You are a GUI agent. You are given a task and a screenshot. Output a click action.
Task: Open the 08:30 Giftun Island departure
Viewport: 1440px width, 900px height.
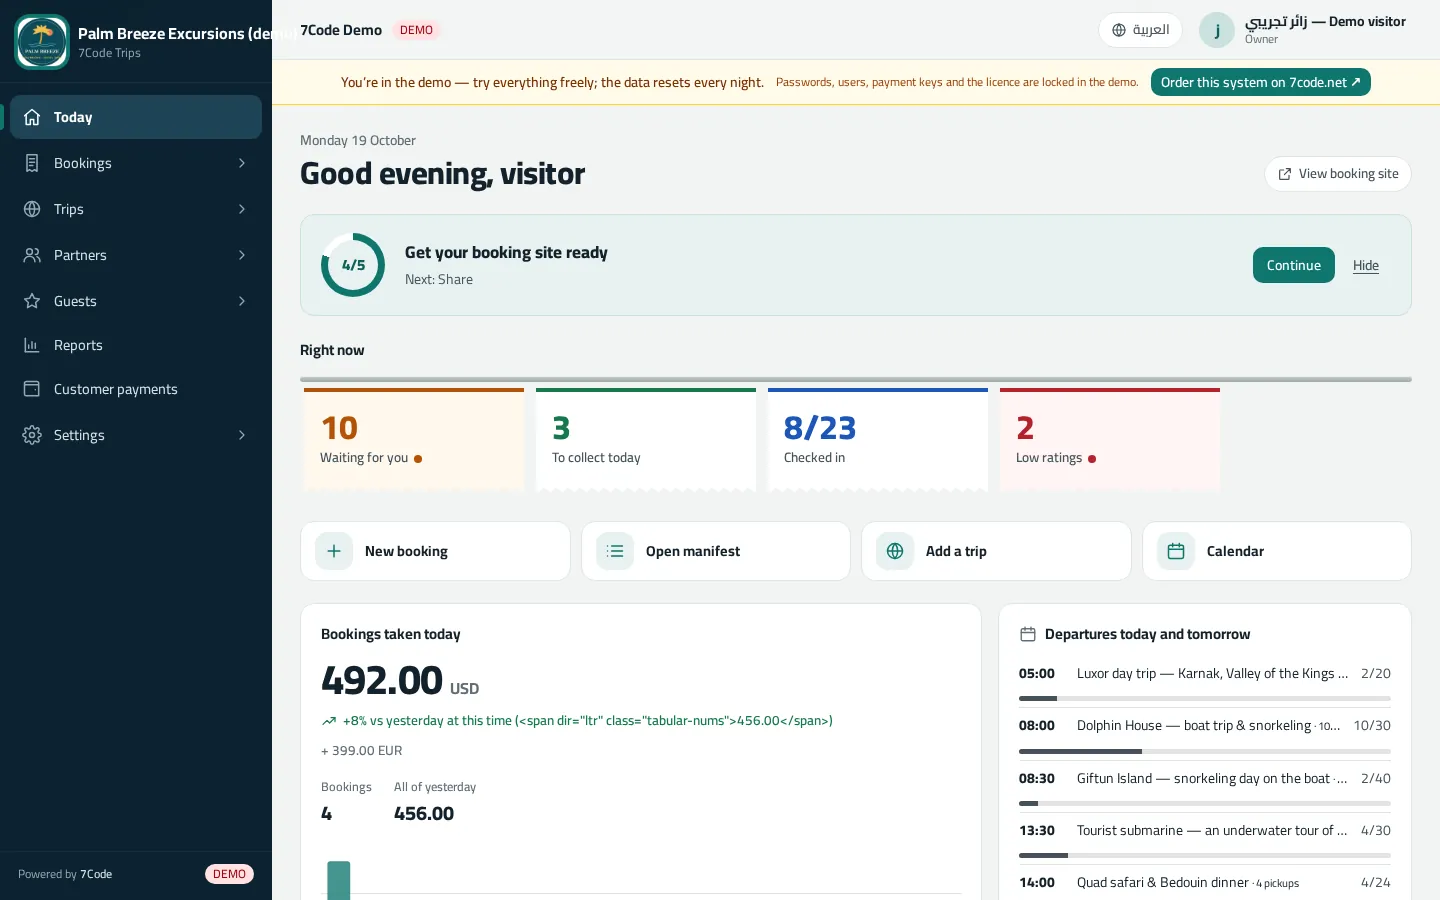click(x=1204, y=786)
